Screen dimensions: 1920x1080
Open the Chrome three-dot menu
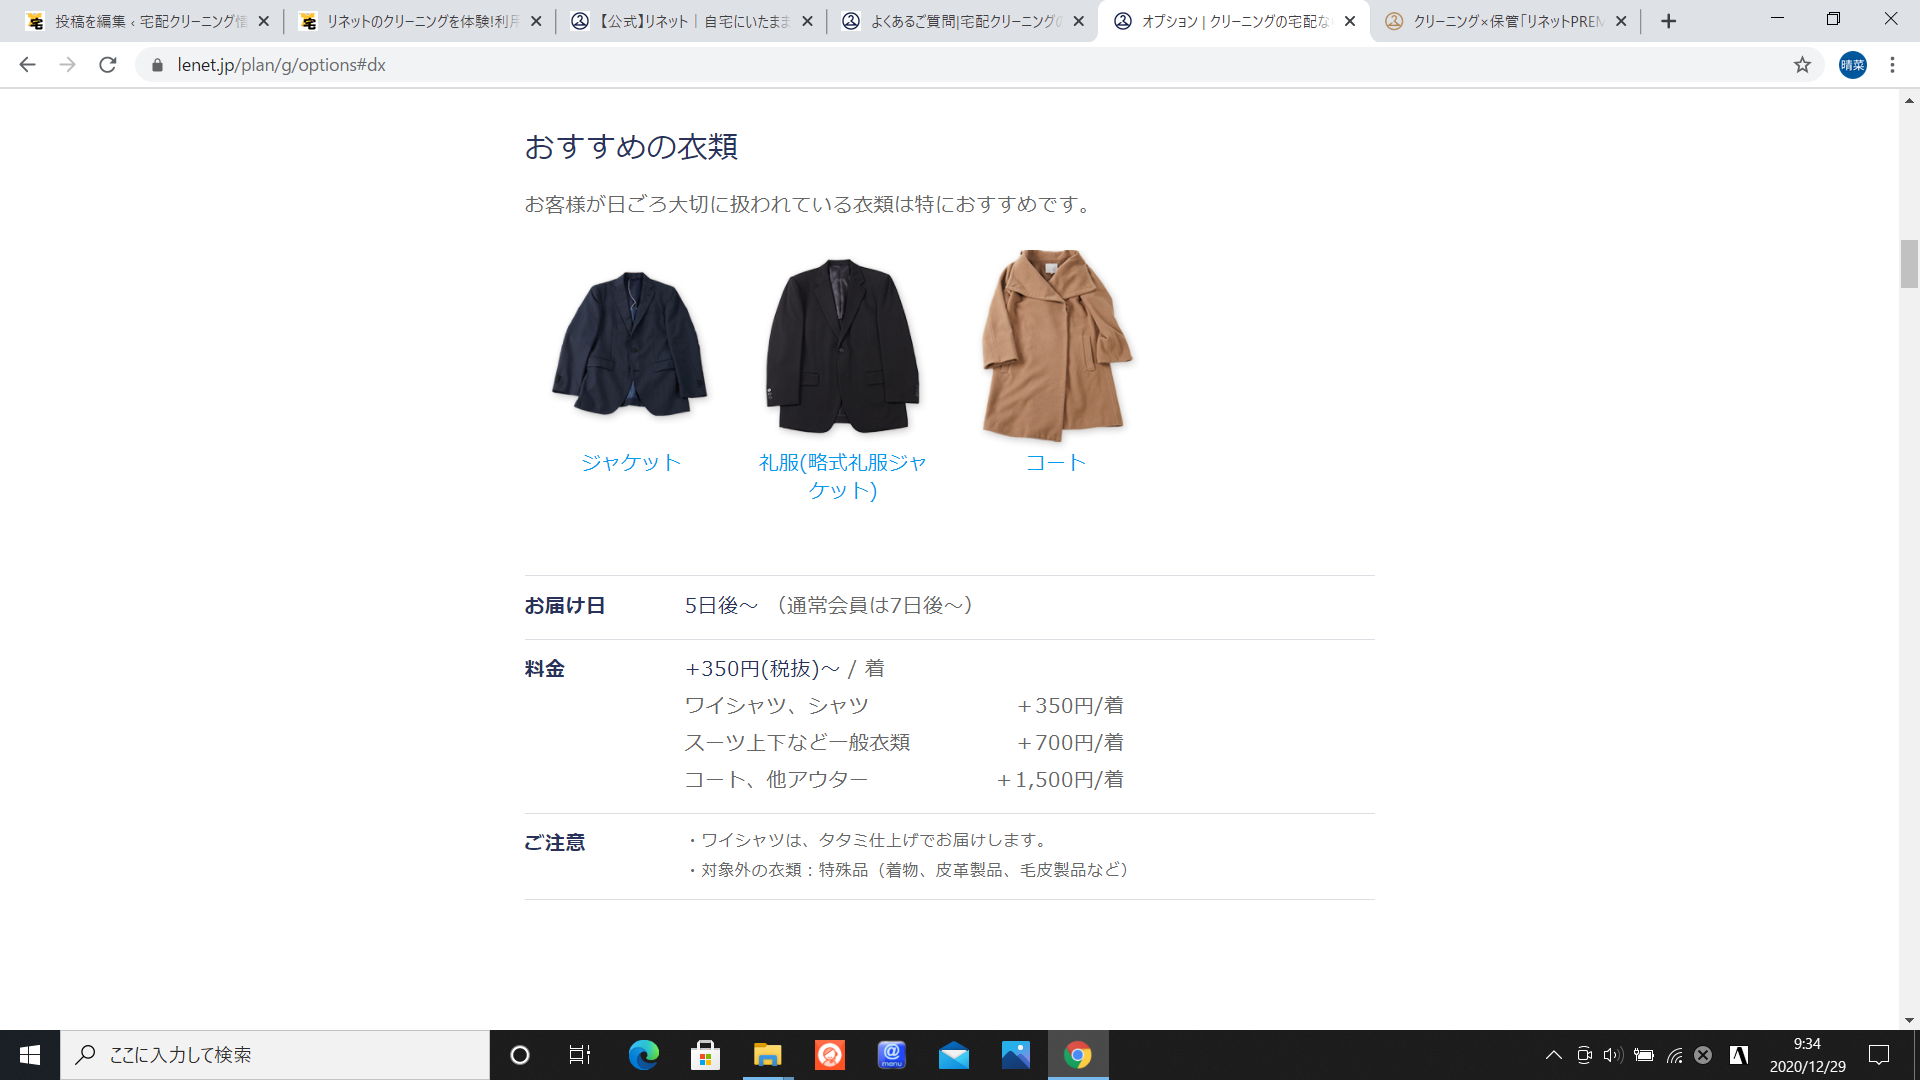[1892, 65]
